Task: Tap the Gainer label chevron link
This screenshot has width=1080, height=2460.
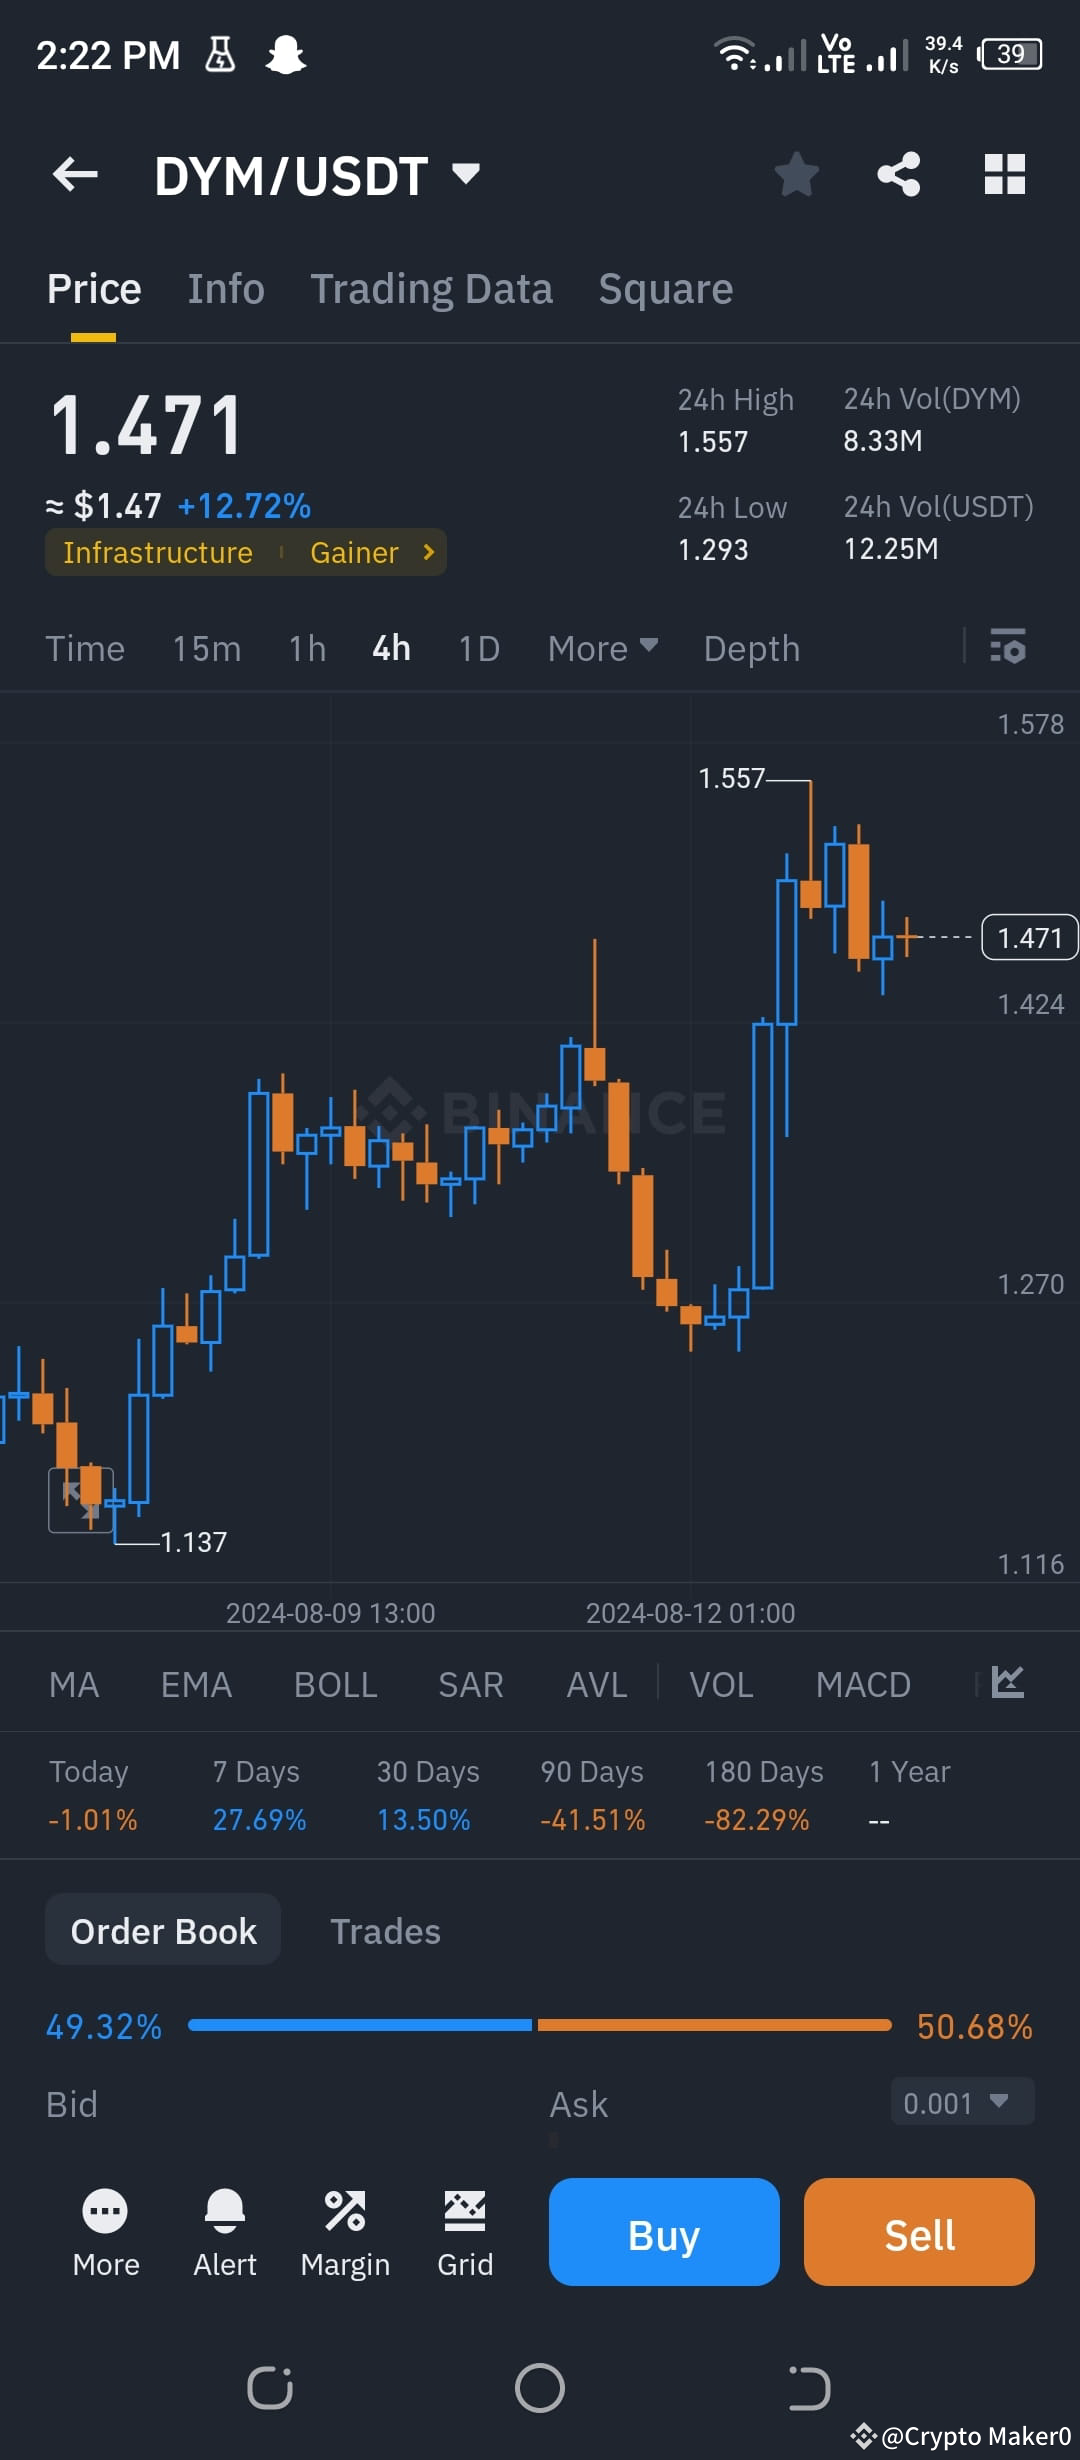Action: [x=427, y=551]
